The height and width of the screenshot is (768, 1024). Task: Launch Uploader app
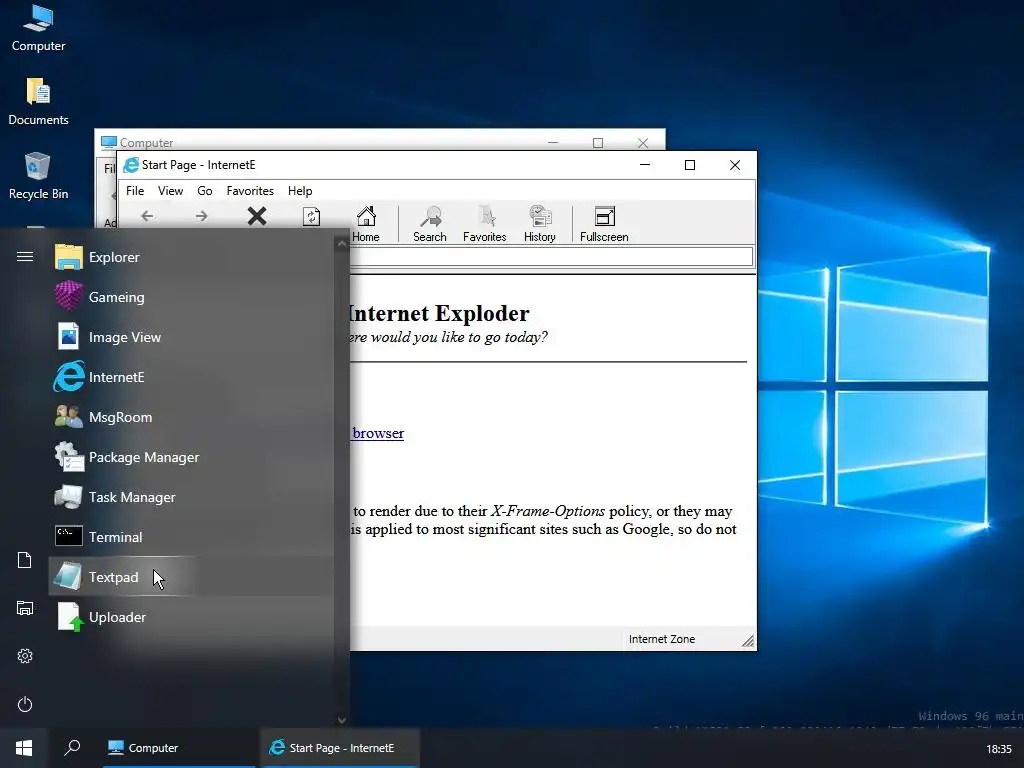click(191, 617)
